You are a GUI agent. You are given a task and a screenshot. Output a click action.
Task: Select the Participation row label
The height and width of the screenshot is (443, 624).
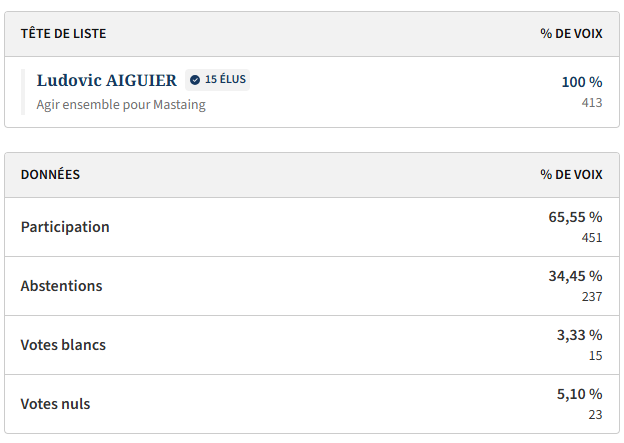[x=65, y=227]
